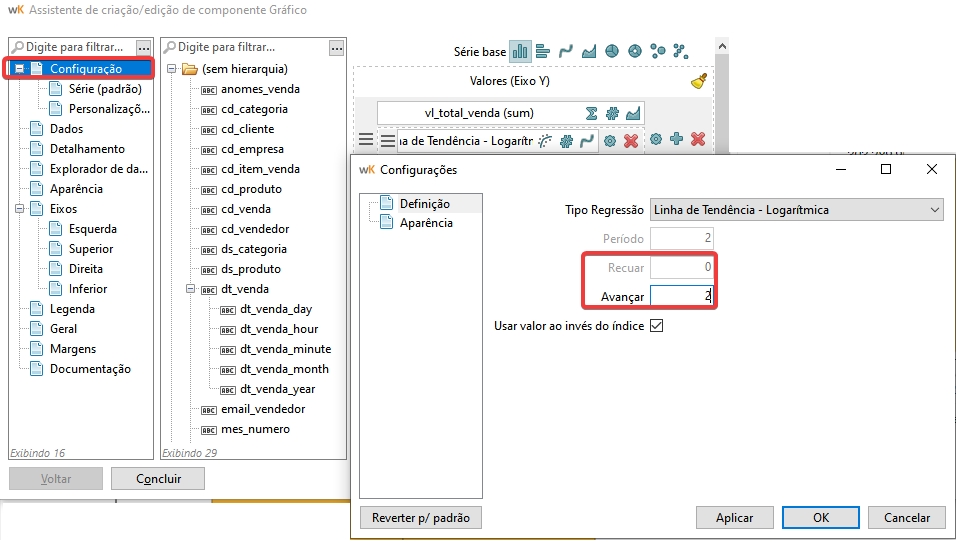
Task: Click the sigma aggregation icon on vl_total_venda
Action: click(591, 113)
